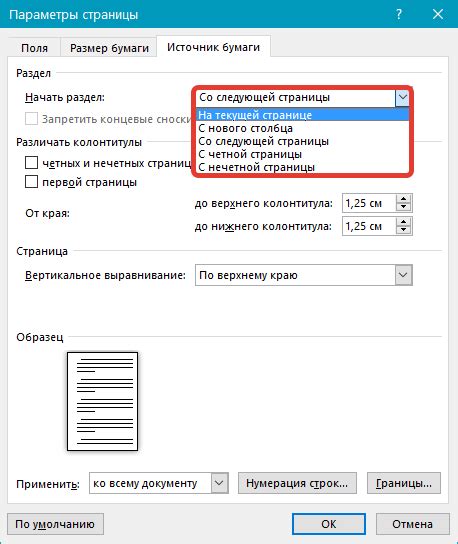The image size is (458, 544).
Task: Click the Начать раздел selected value field
Action: tap(296, 97)
